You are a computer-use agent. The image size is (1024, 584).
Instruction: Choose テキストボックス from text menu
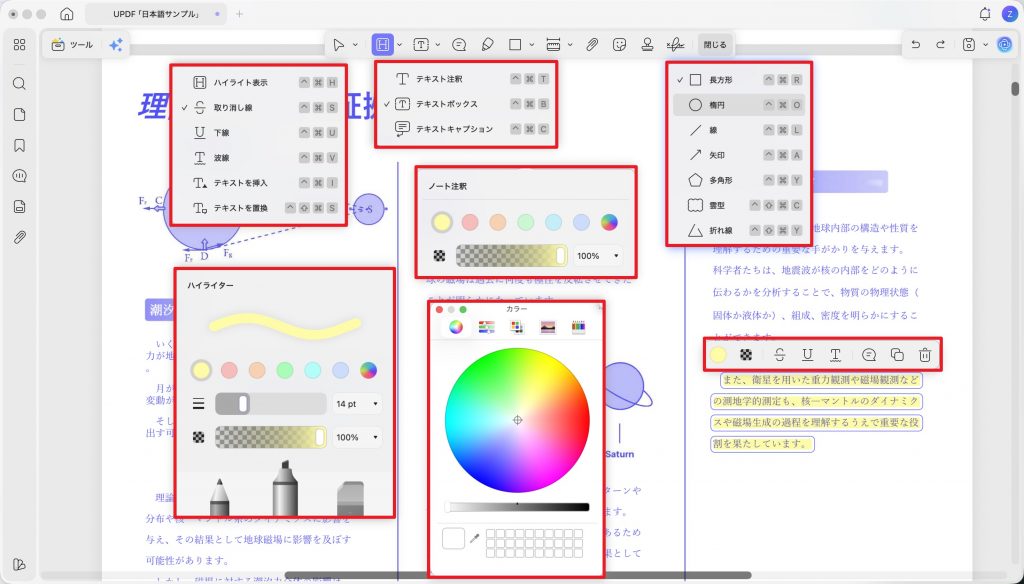click(466, 103)
